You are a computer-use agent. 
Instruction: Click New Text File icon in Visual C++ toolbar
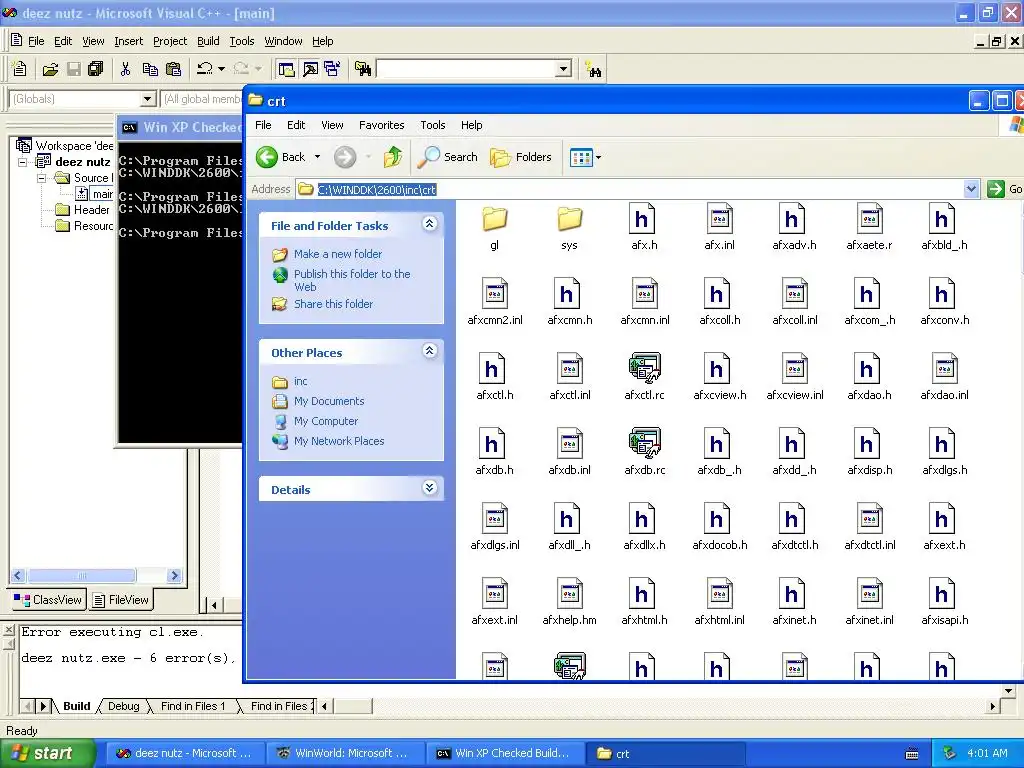click(x=20, y=69)
